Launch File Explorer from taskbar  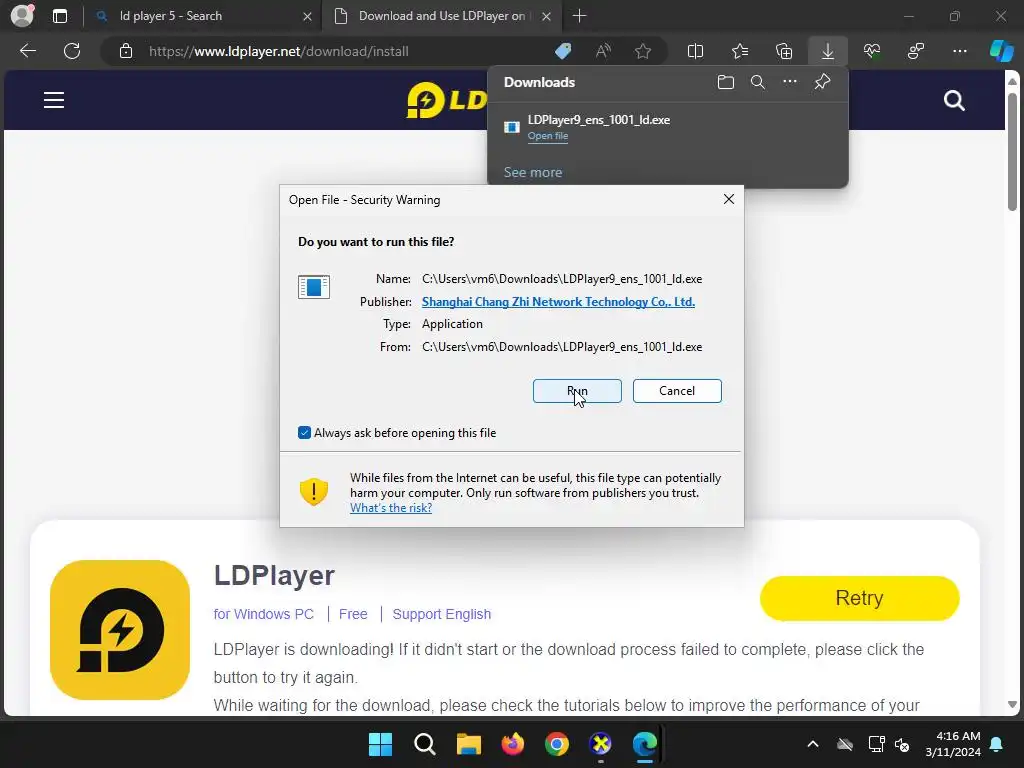pos(468,744)
